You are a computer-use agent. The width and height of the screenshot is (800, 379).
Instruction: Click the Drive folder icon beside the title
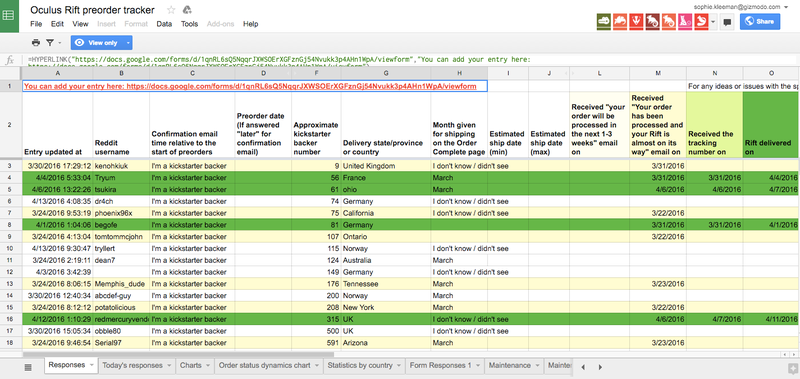point(187,10)
